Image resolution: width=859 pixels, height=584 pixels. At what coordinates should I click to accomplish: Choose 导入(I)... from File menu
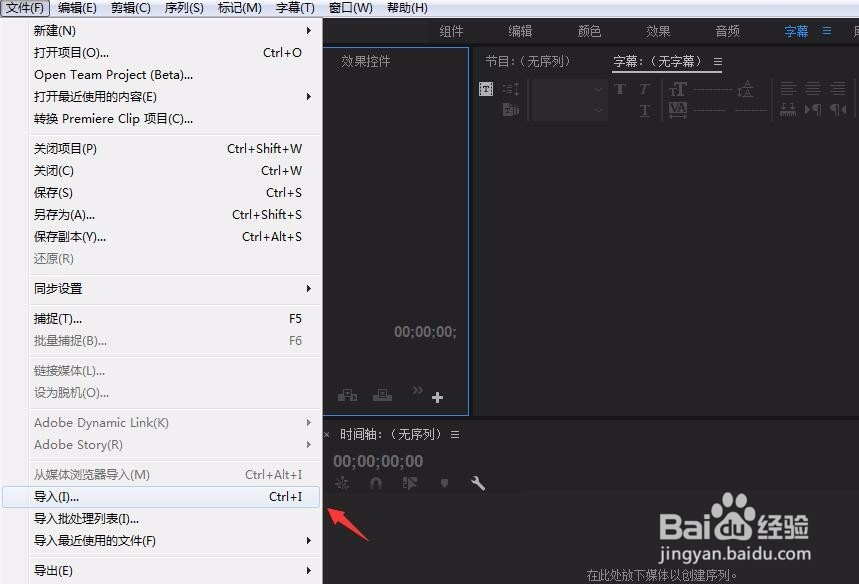tap(161, 497)
